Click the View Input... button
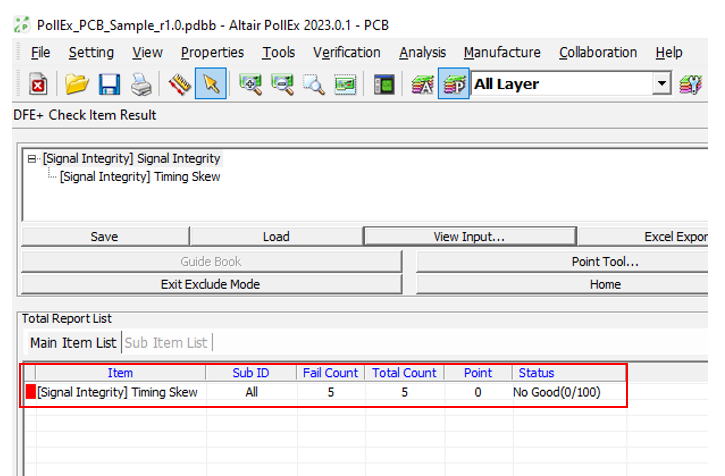 coord(469,237)
